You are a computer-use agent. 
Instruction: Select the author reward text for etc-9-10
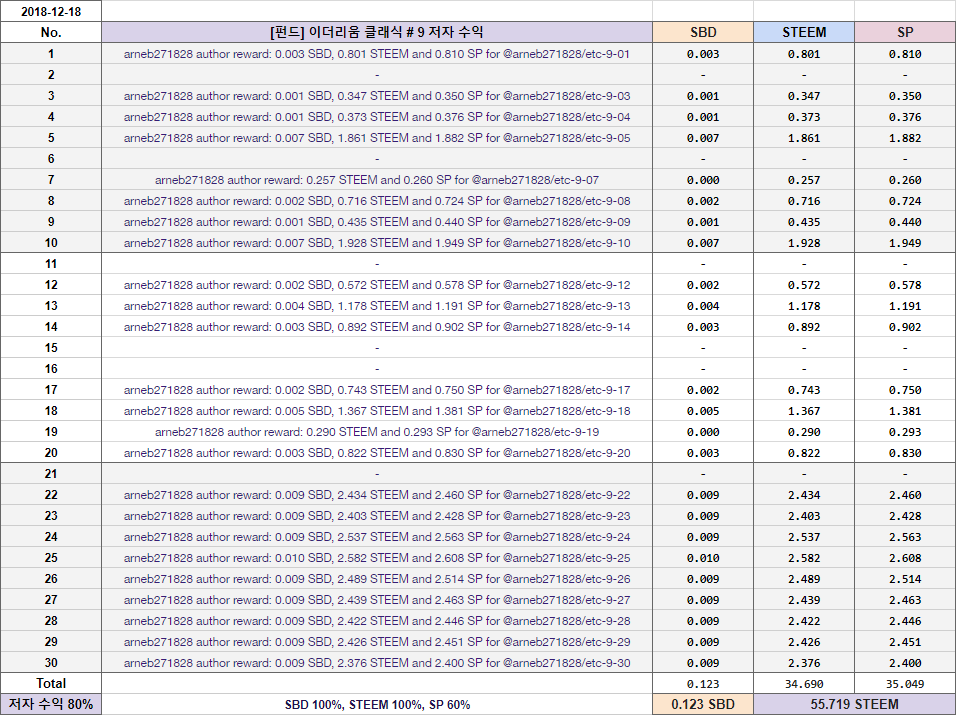tap(377, 243)
